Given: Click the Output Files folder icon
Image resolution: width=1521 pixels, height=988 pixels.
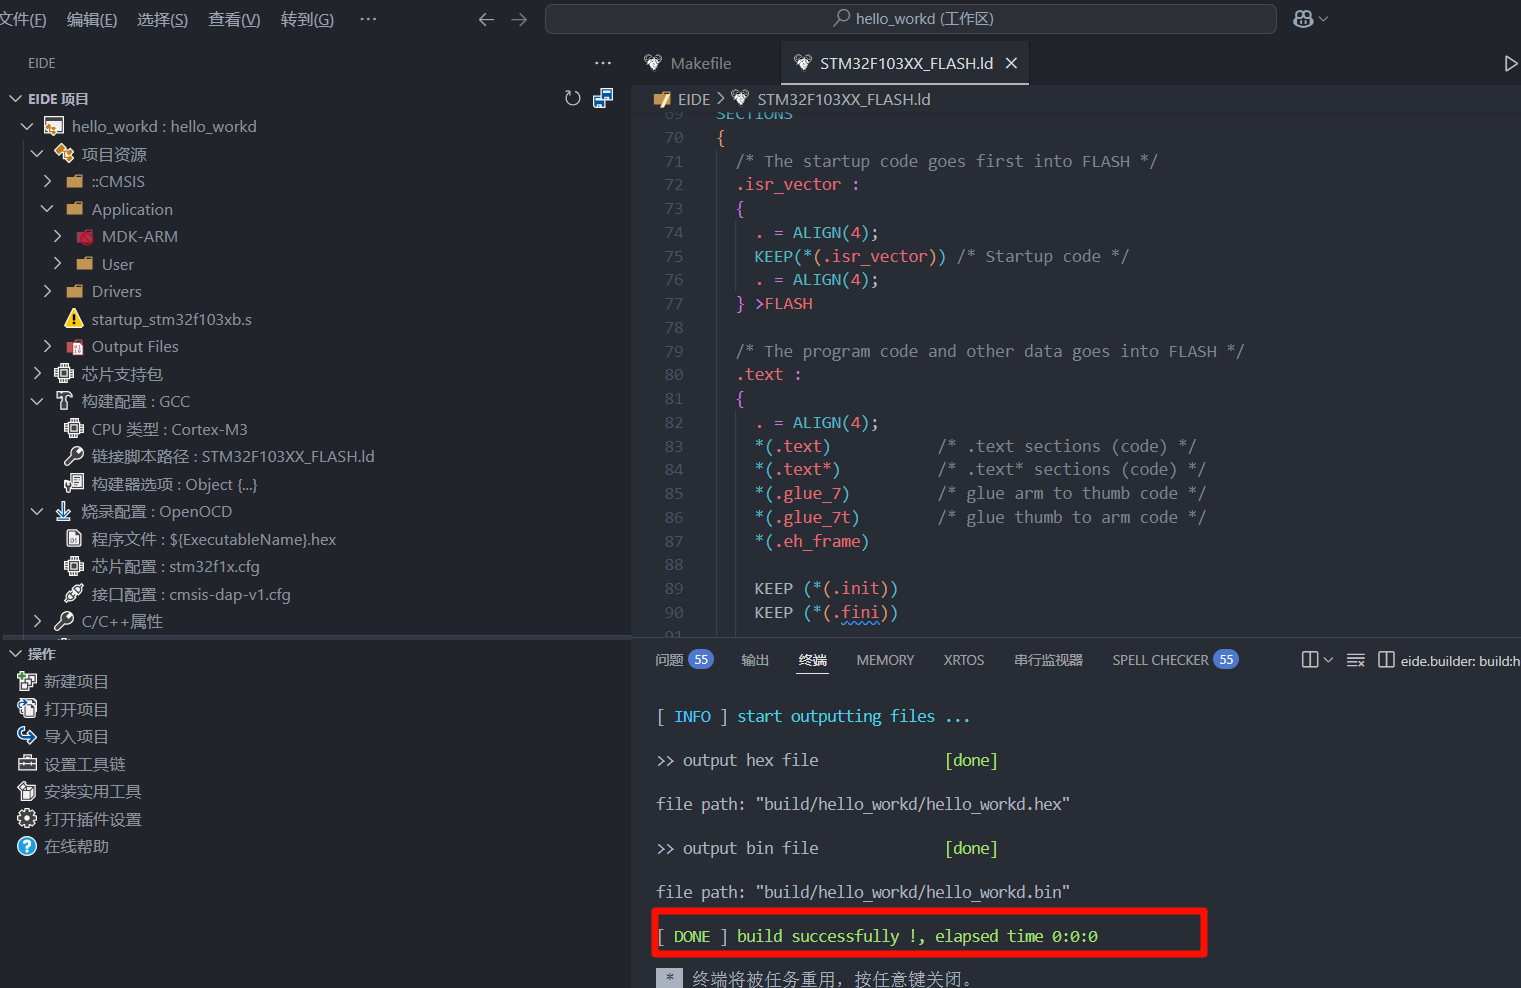Looking at the screenshot, I should tap(74, 347).
